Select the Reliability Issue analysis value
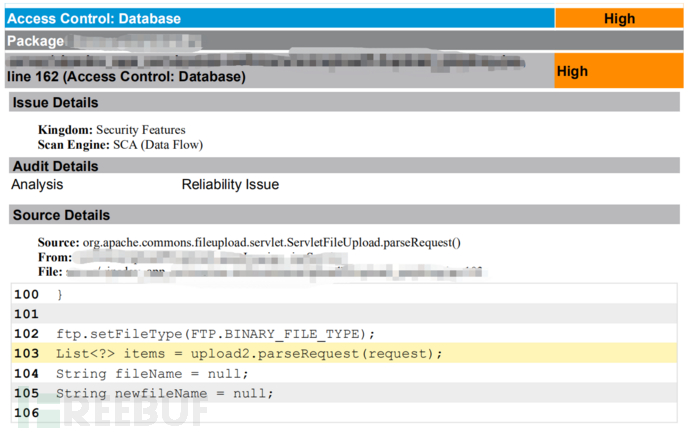 (x=230, y=185)
